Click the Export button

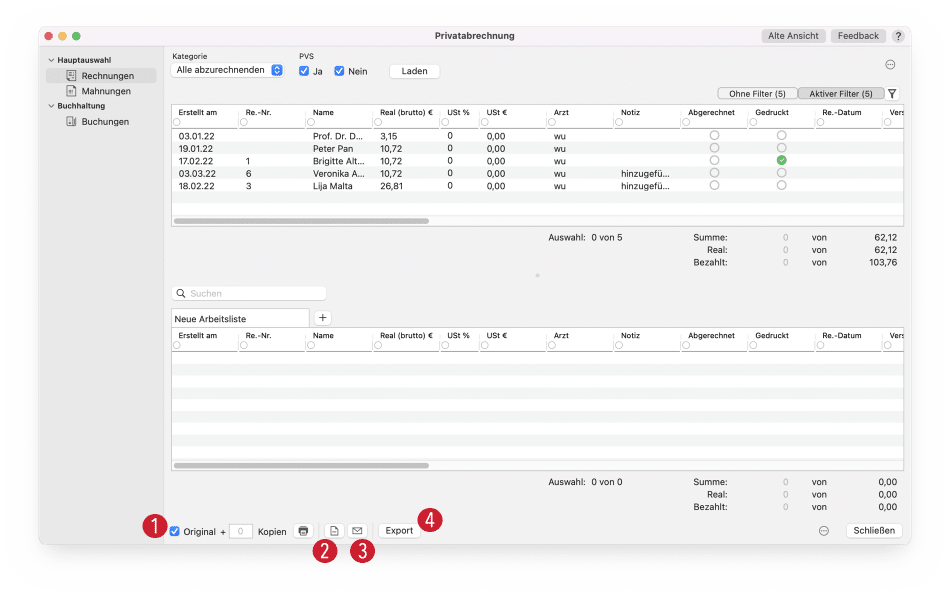click(399, 531)
